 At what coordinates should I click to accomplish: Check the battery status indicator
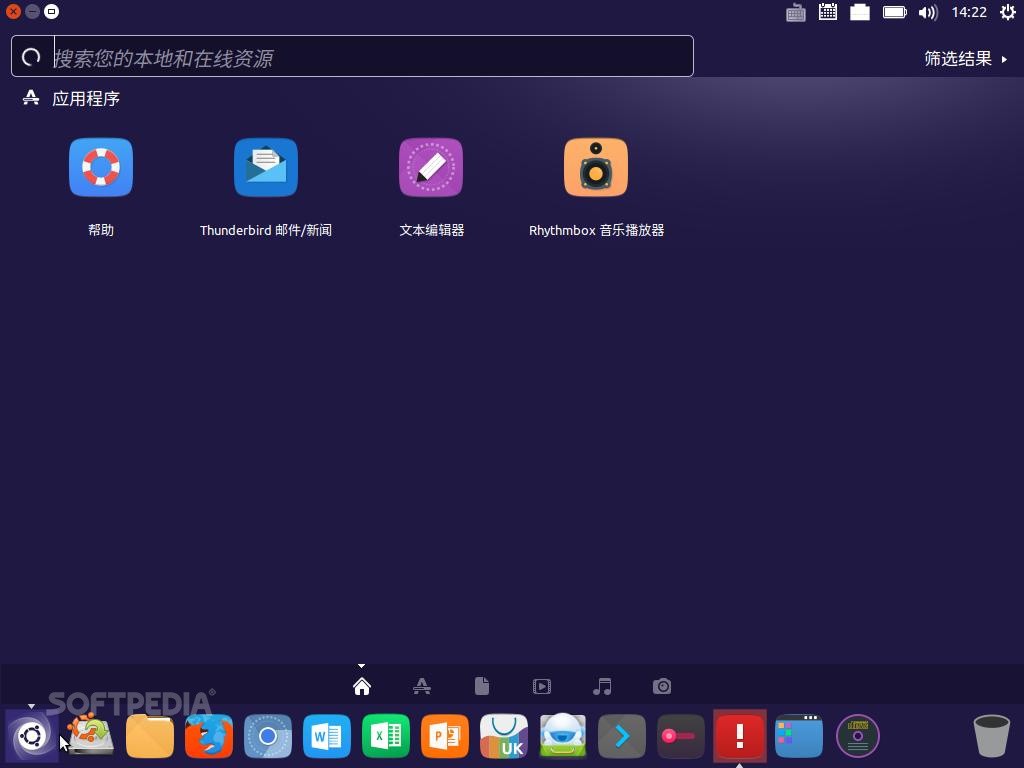pos(894,12)
